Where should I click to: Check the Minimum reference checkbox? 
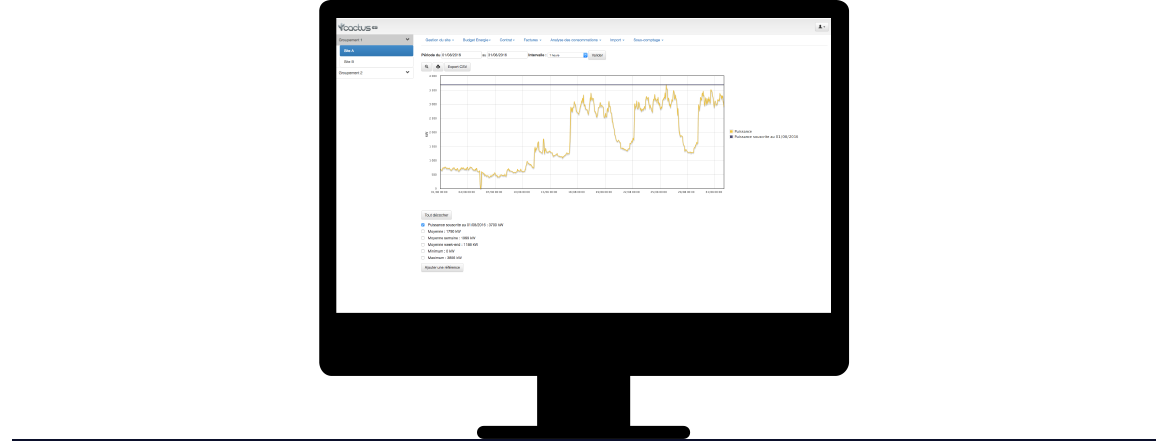[x=423, y=251]
